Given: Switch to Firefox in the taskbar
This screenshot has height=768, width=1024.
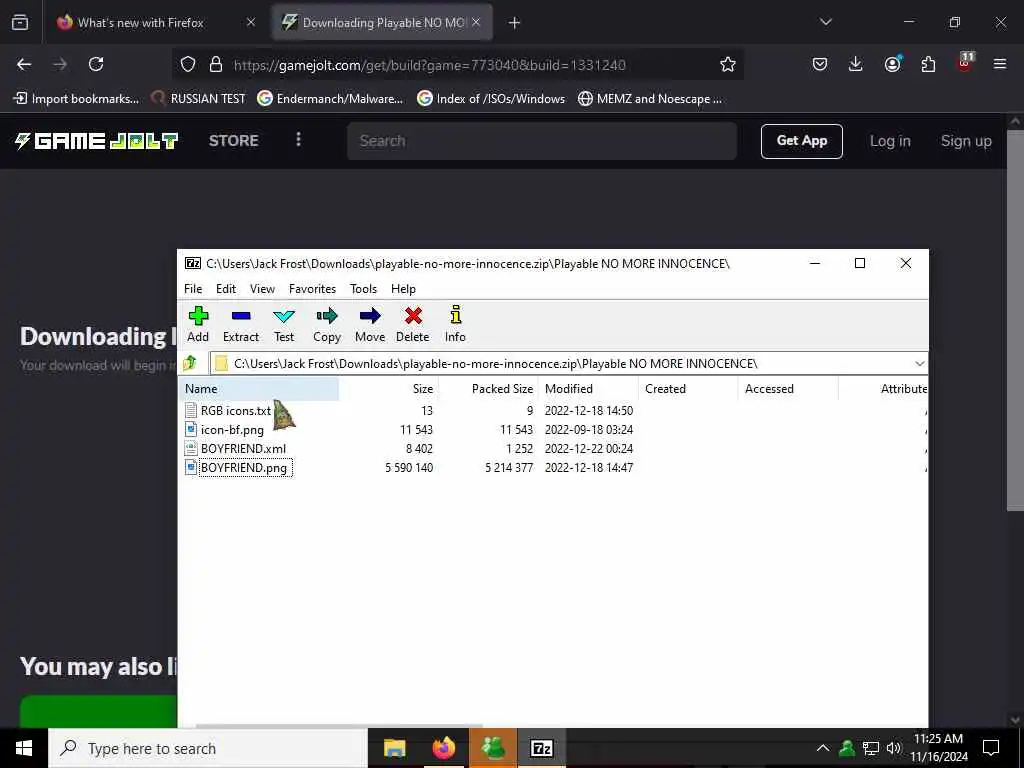Looking at the screenshot, I should point(443,748).
